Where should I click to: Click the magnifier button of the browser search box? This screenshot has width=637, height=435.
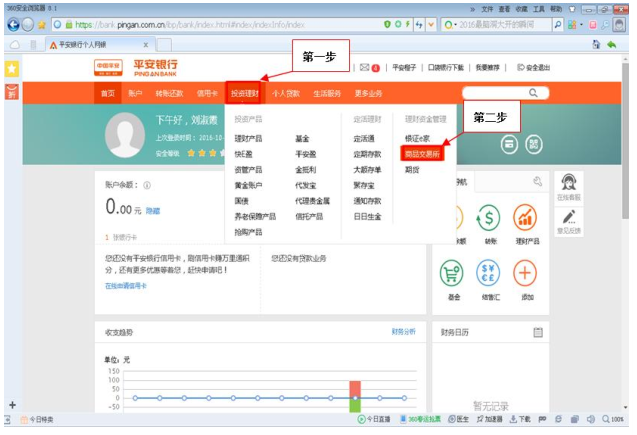558,25
